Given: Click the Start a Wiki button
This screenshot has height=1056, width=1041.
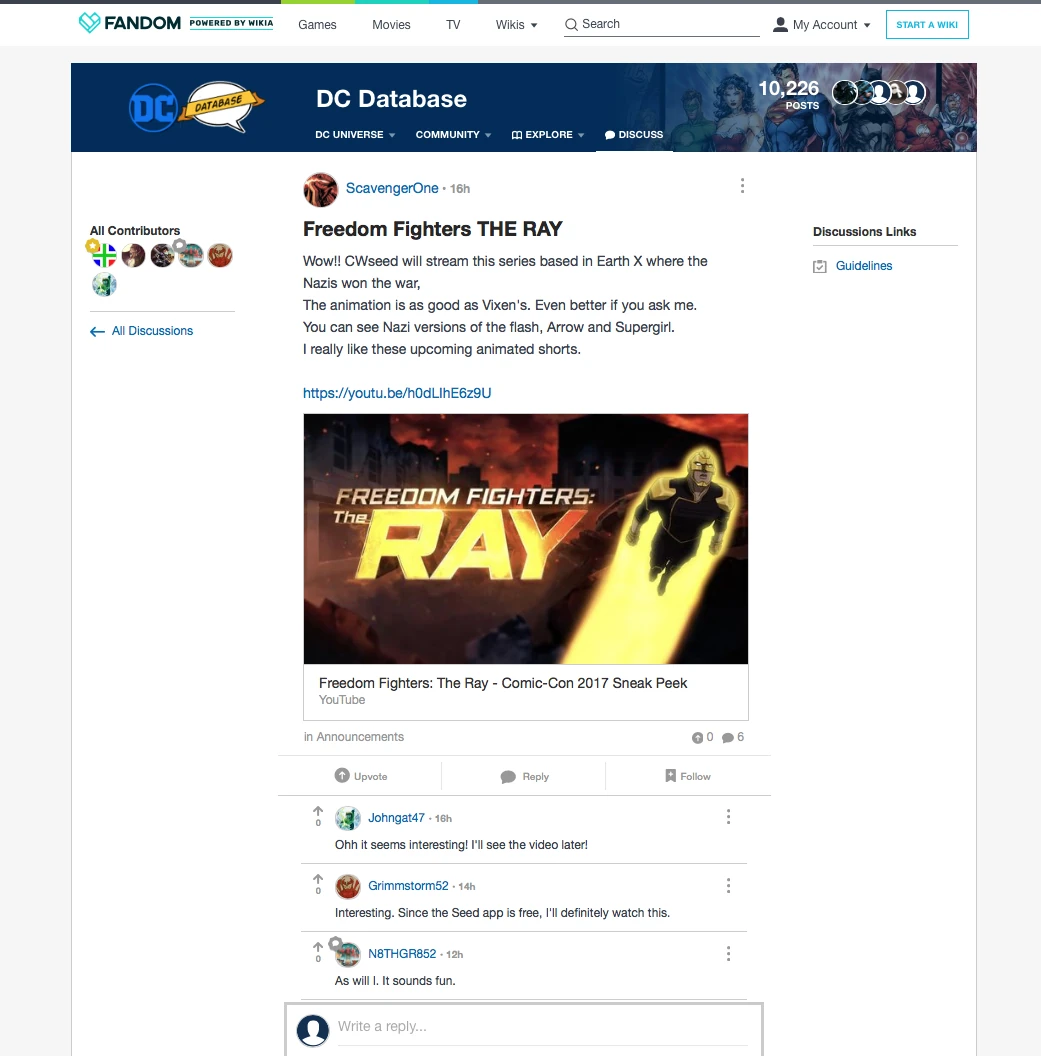Looking at the screenshot, I should pos(926,25).
